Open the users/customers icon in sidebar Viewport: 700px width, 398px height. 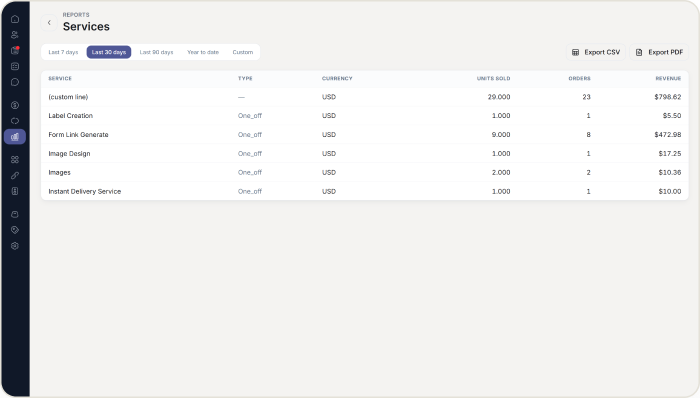pos(15,35)
